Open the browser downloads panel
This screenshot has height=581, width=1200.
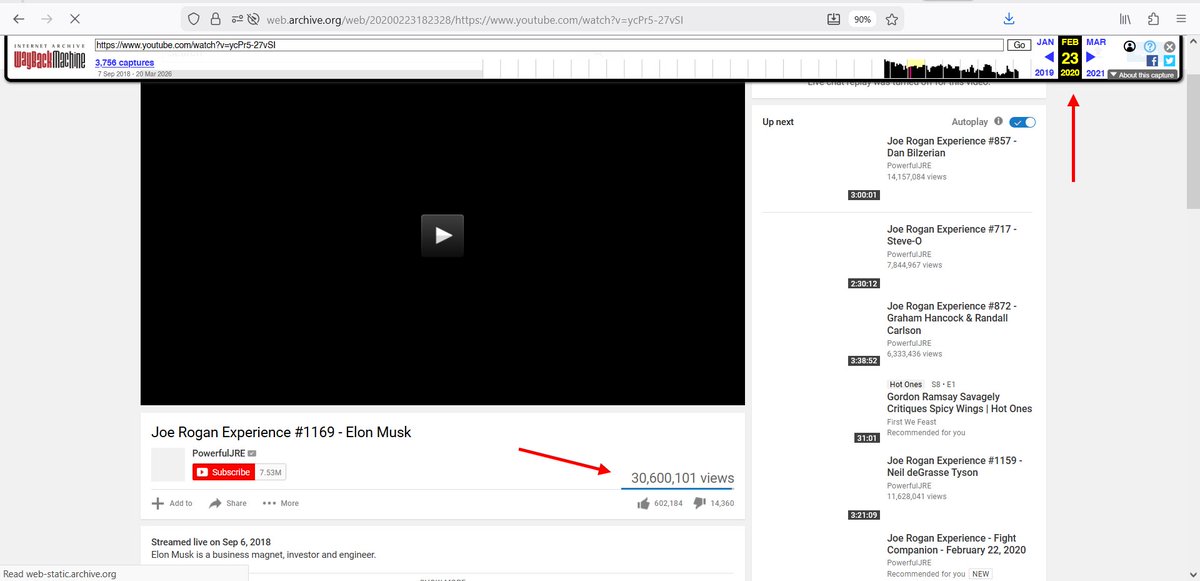(1009, 19)
